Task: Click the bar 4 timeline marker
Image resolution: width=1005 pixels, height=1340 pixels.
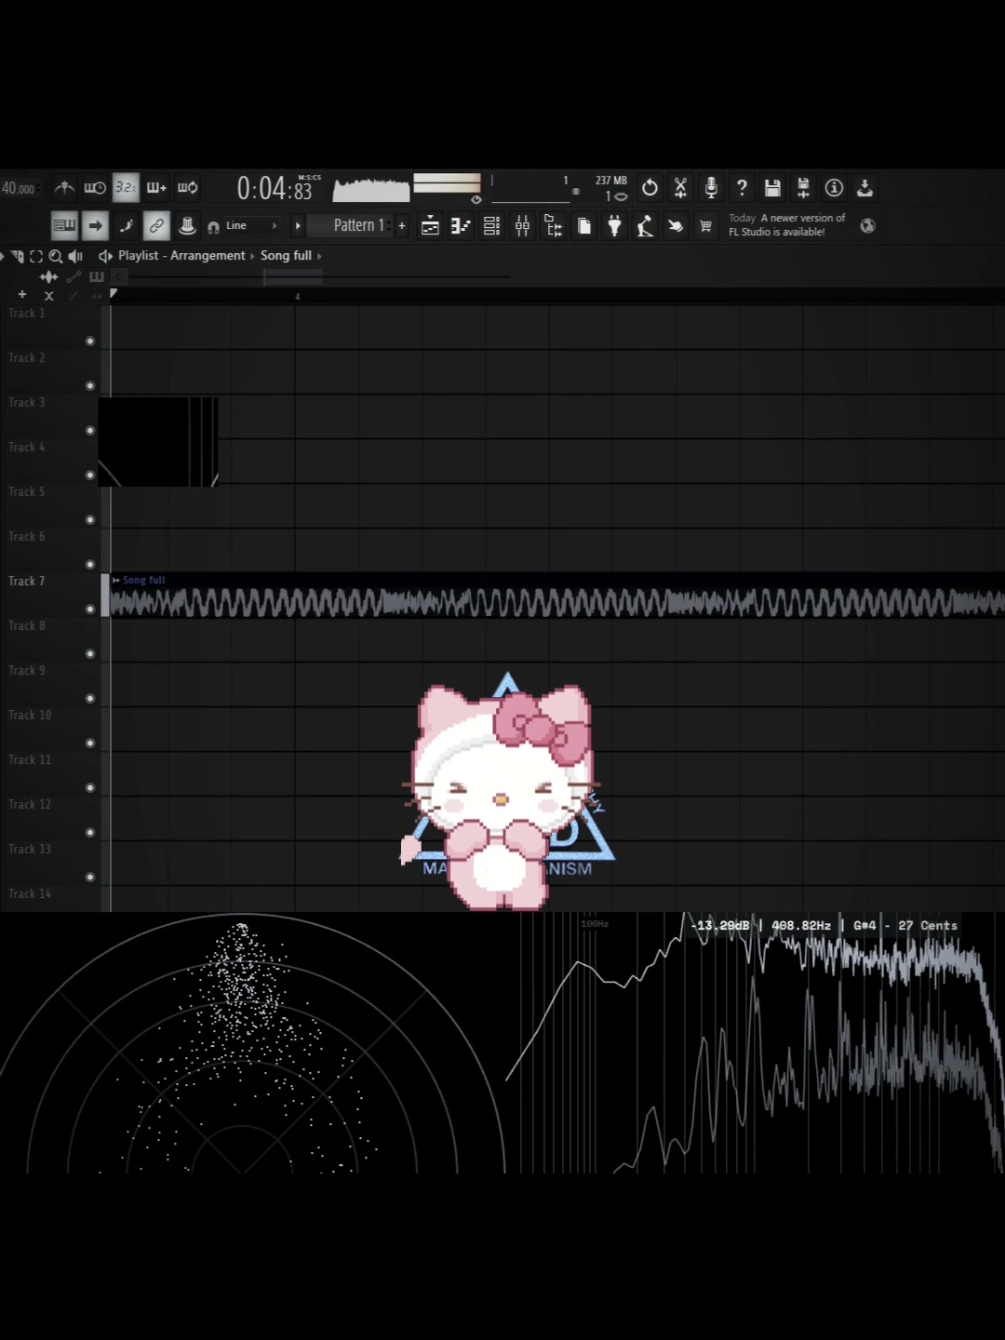Action: coord(297,297)
